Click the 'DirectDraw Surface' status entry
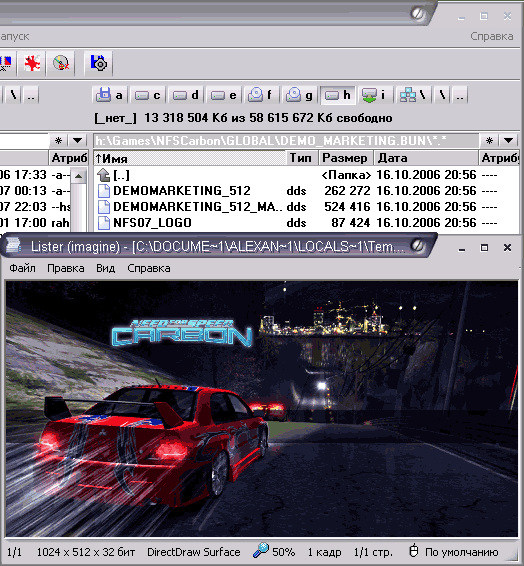The width and height of the screenshot is (524, 566). tap(193, 552)
